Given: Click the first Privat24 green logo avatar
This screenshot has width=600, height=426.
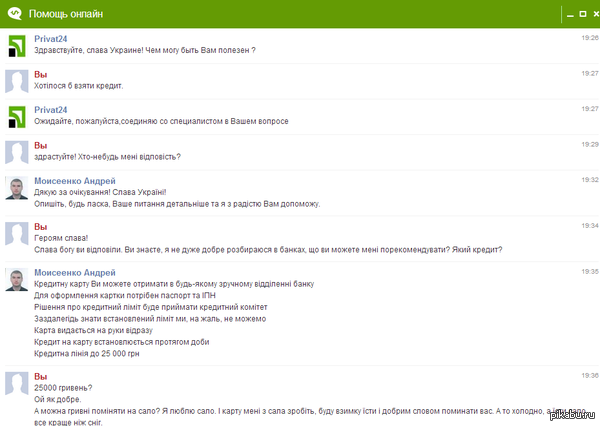Looking at the screenshot, I should pyautogui.click(x=17, y=46).
